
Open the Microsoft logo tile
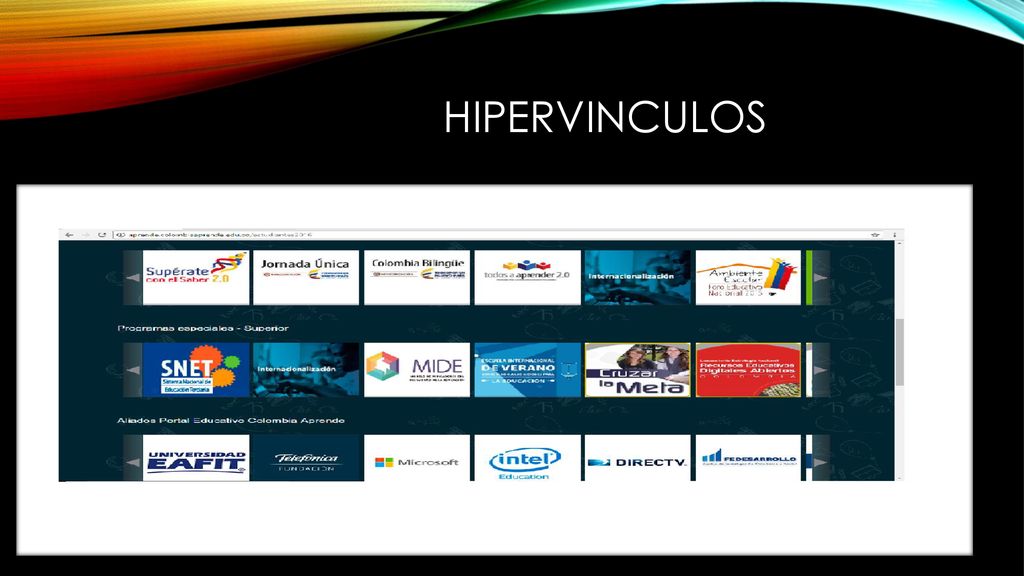[x=417, y=458]
